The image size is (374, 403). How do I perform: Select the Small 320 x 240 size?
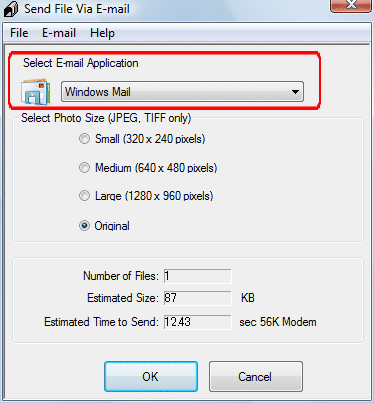coord(84,138)
